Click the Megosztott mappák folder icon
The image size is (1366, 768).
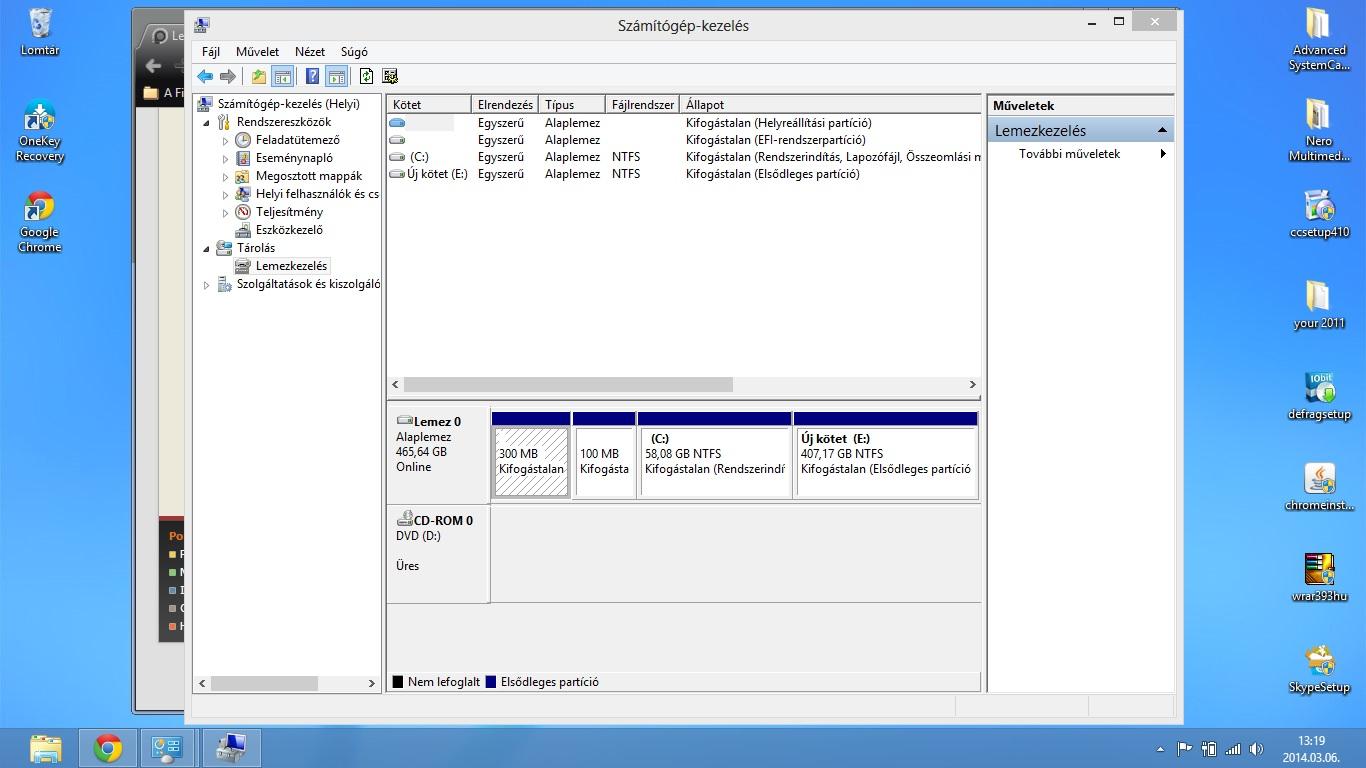(243, 176)
